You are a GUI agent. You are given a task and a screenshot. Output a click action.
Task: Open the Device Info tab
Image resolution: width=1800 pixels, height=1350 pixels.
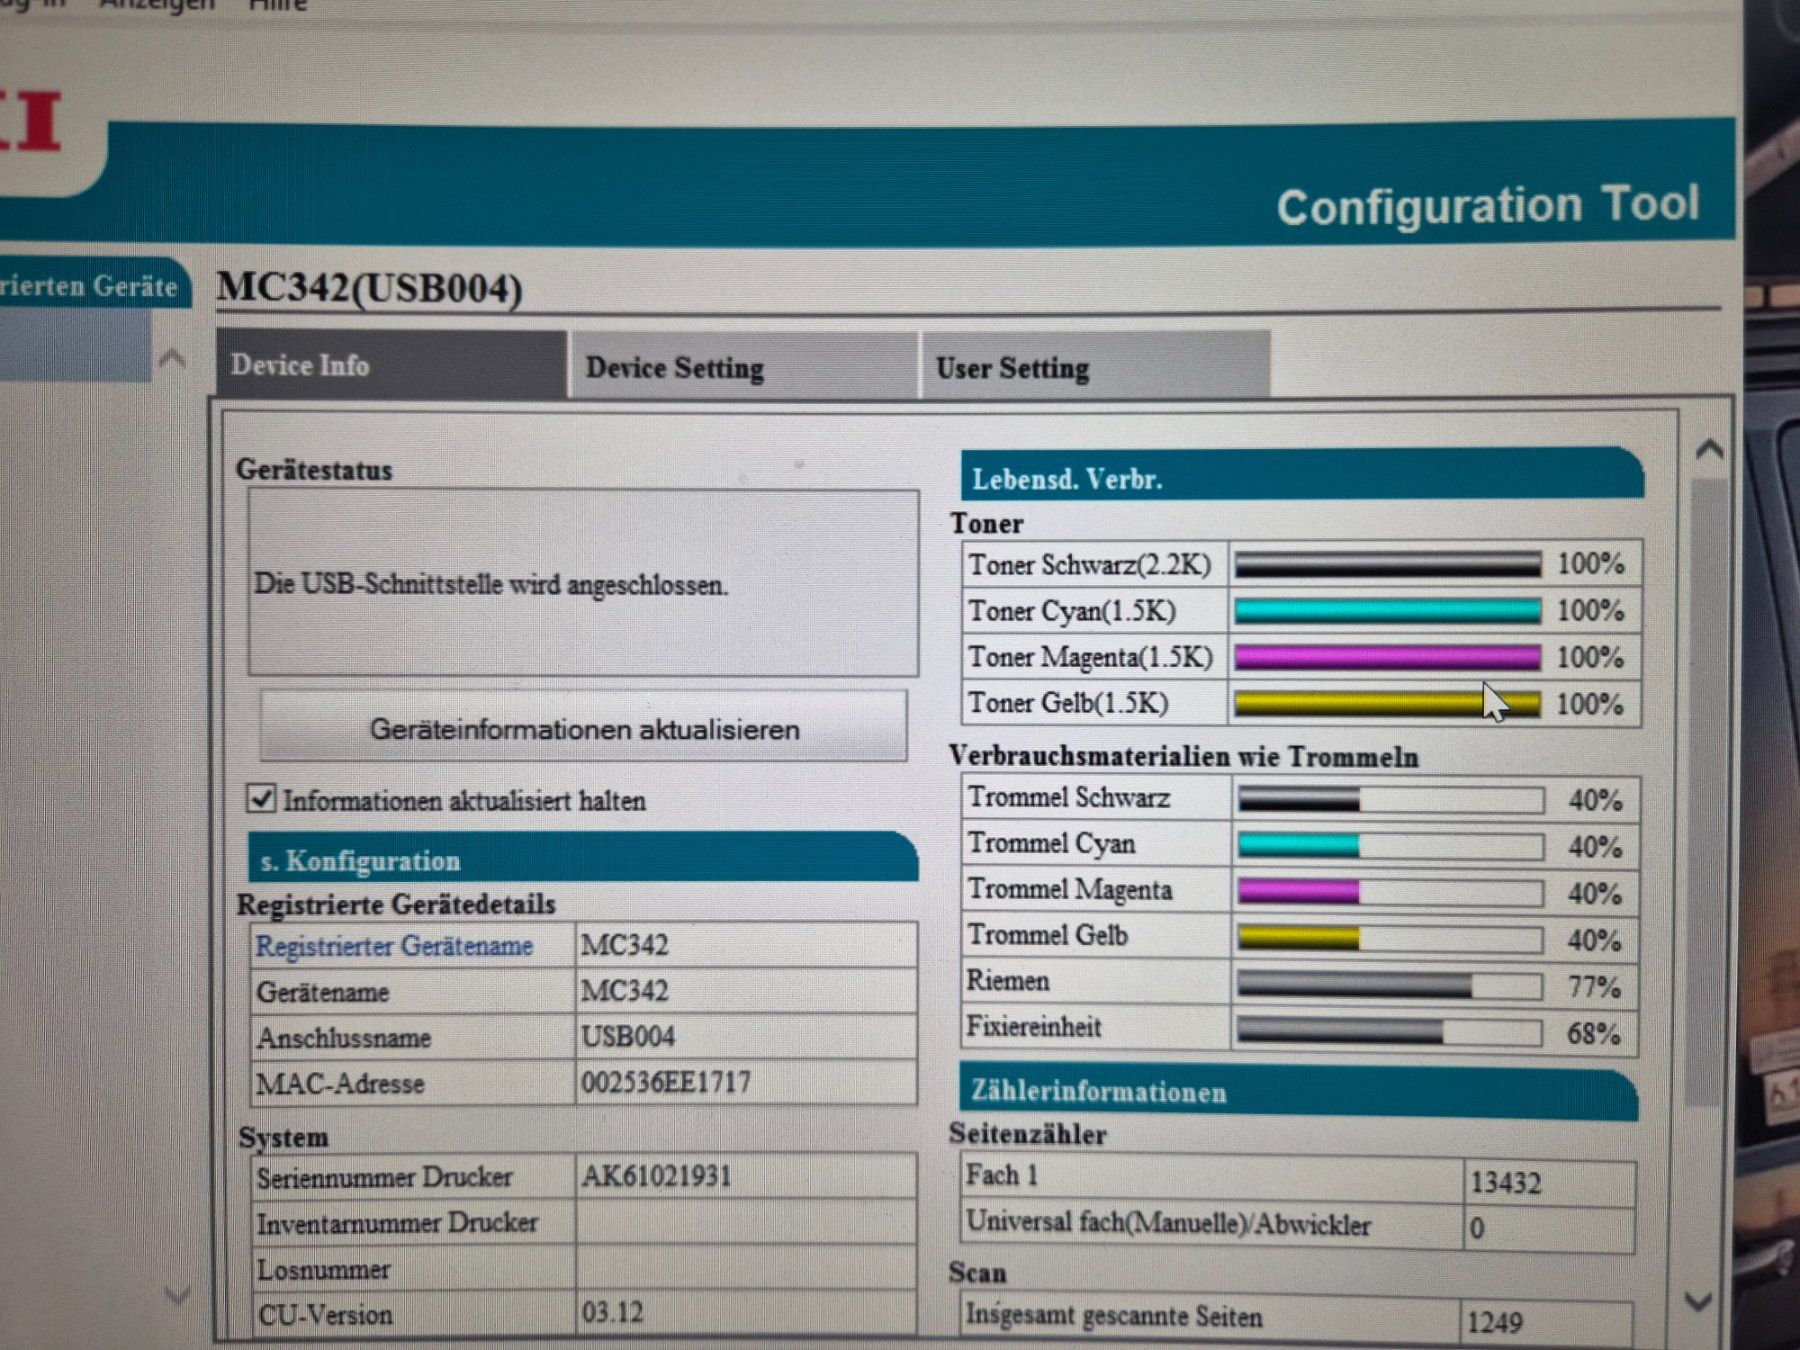tap(391, 365)
